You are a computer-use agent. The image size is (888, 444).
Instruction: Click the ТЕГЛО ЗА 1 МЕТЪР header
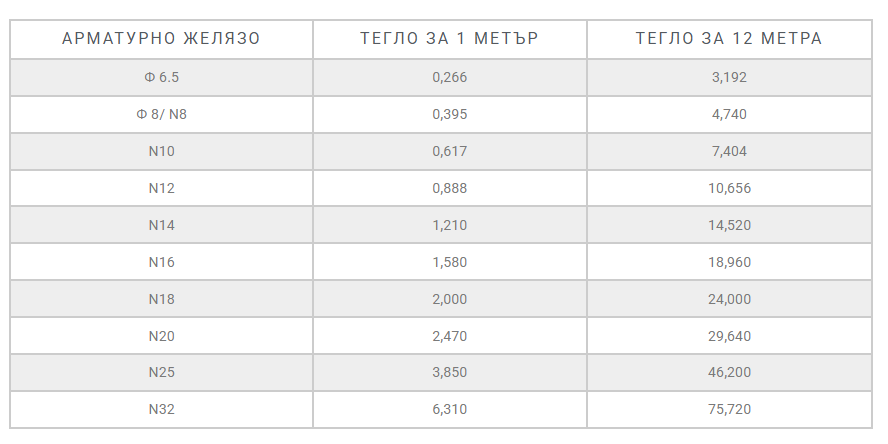449,39
